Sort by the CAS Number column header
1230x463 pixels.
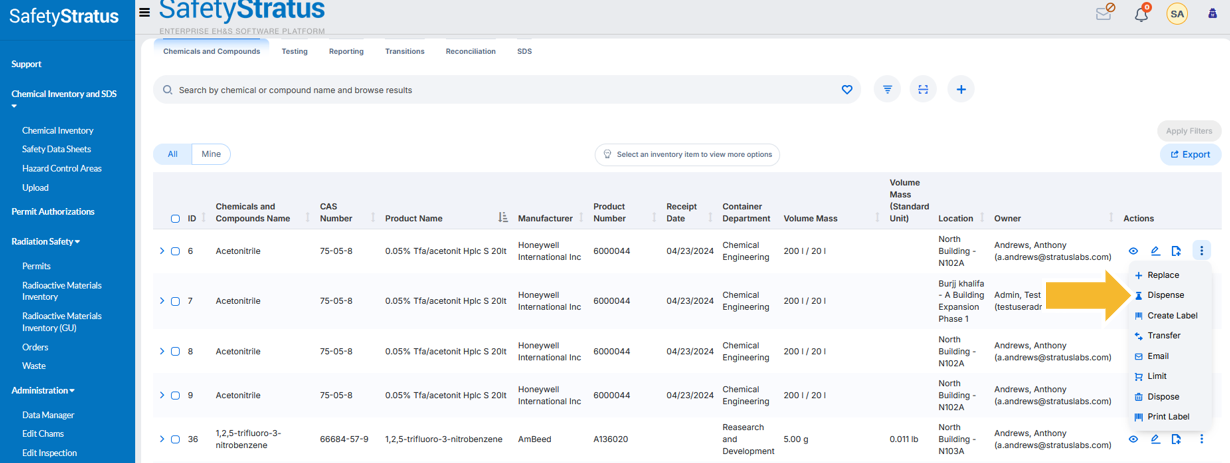tap(335, 212)
